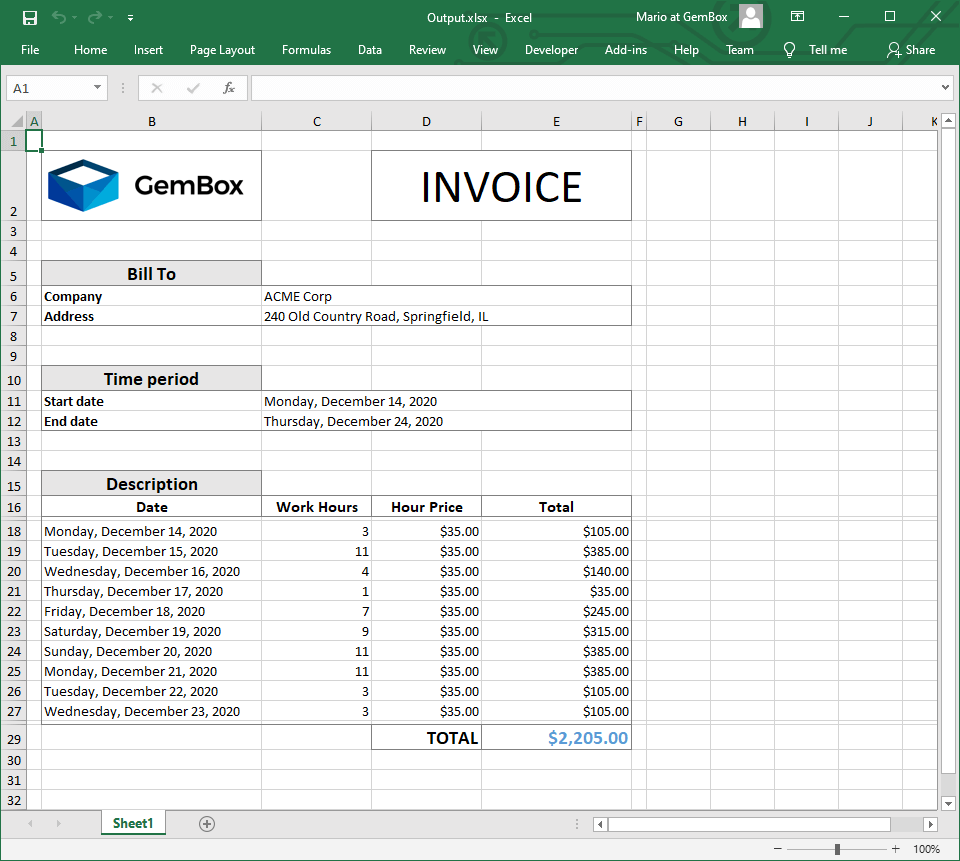Open the File menu
This screenshot has height=861, width=960.
tap(30, 50)
